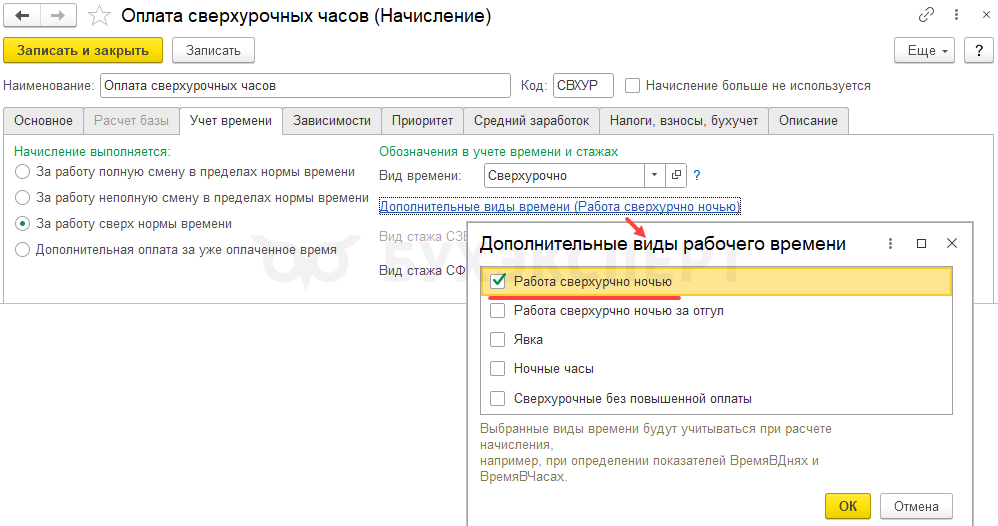Click blue question mark hint near Вид времени

(x=697, y=175)
